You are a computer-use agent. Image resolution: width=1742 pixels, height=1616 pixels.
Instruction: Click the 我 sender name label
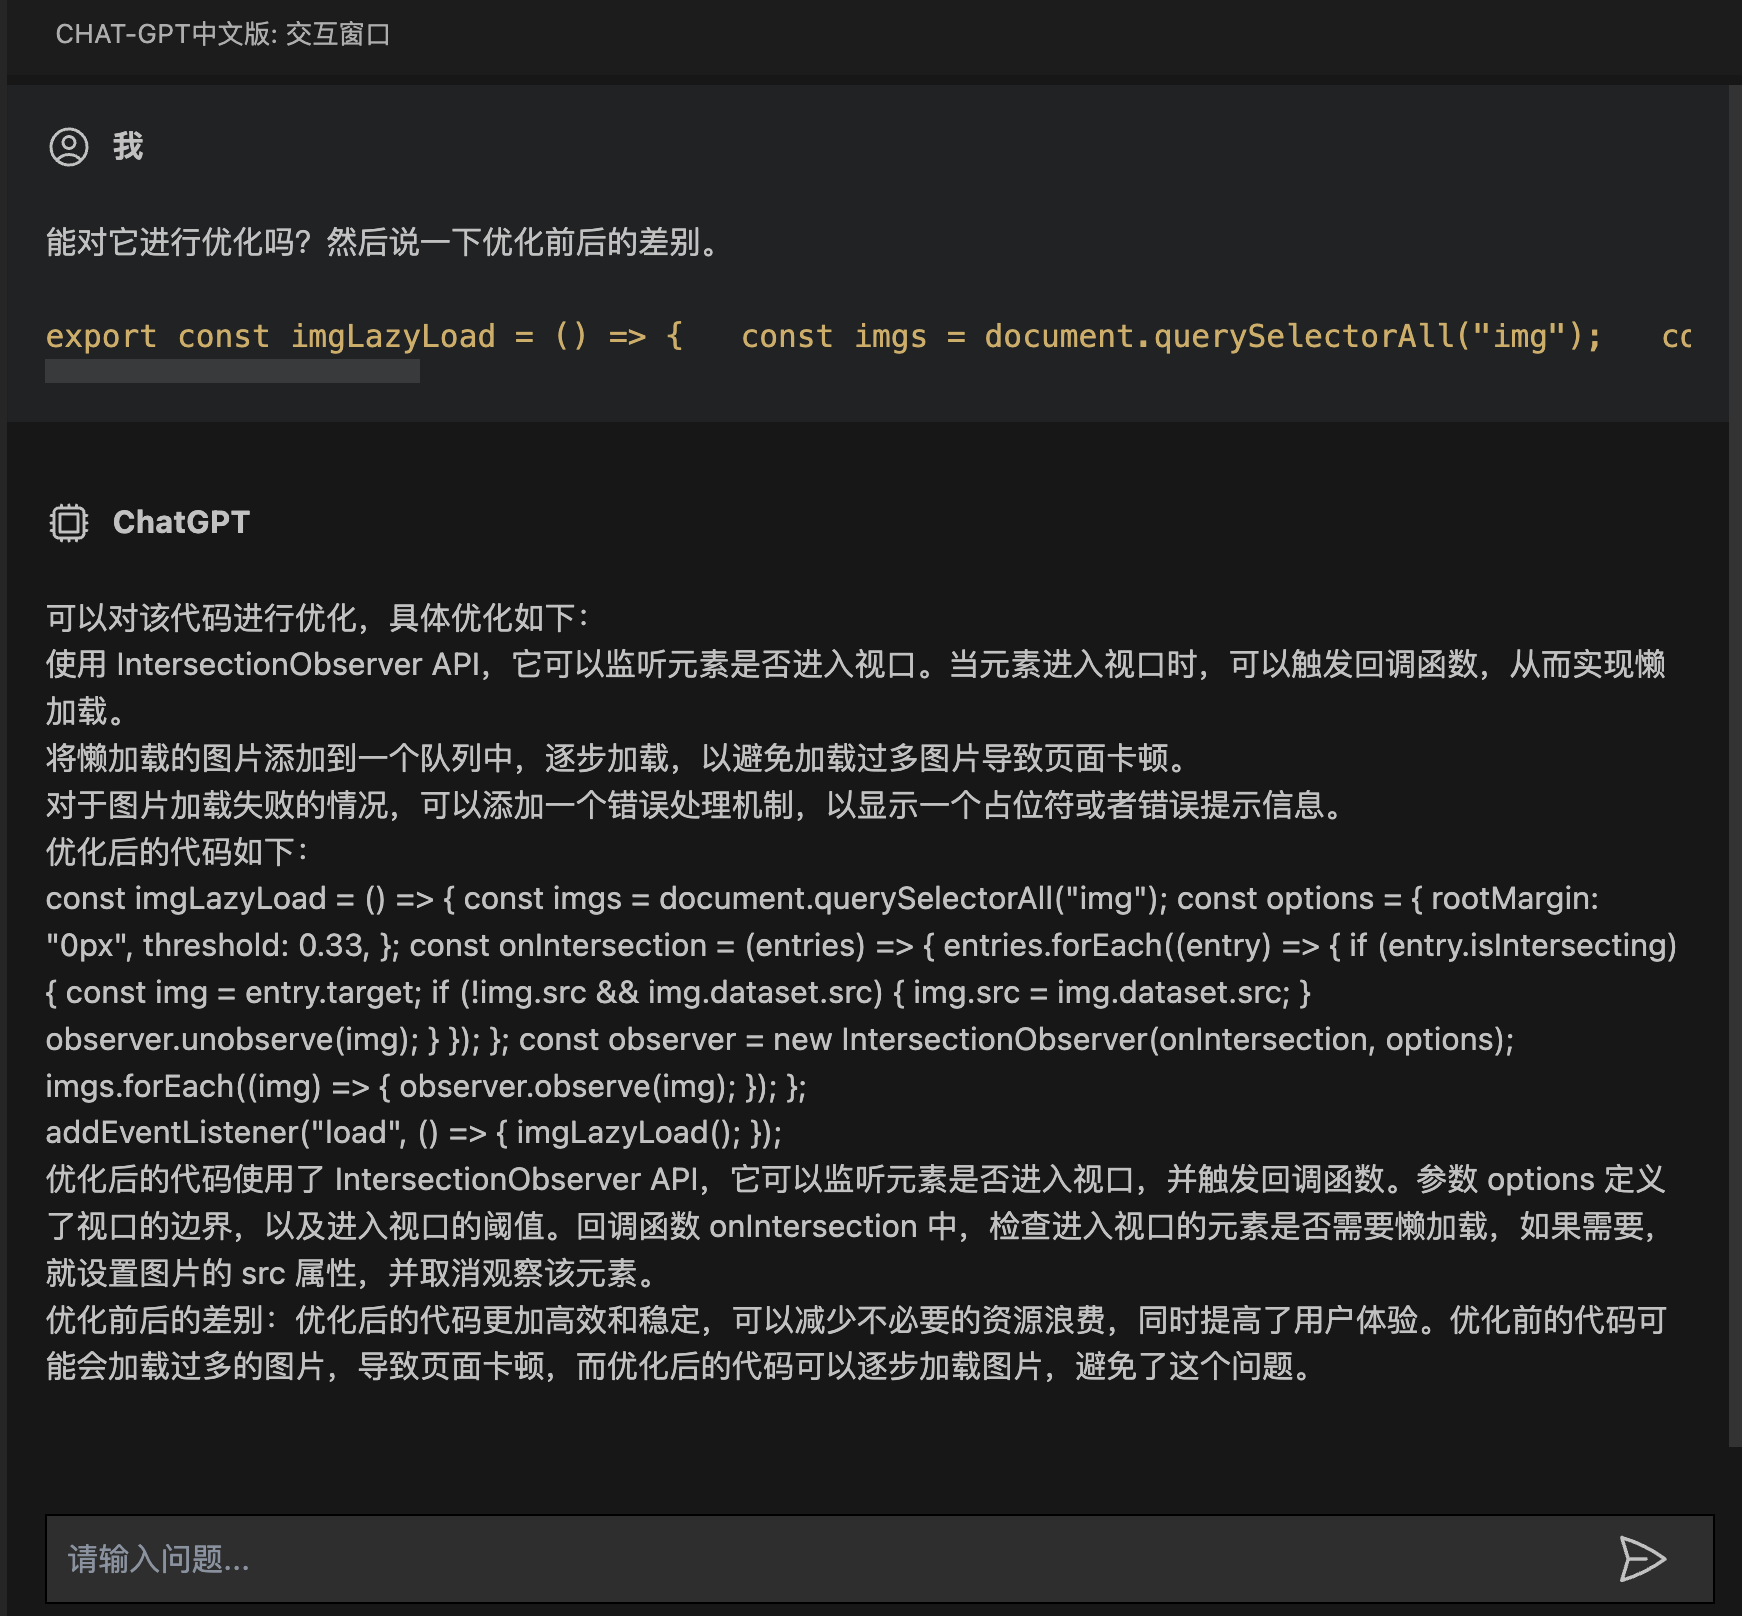128,147
